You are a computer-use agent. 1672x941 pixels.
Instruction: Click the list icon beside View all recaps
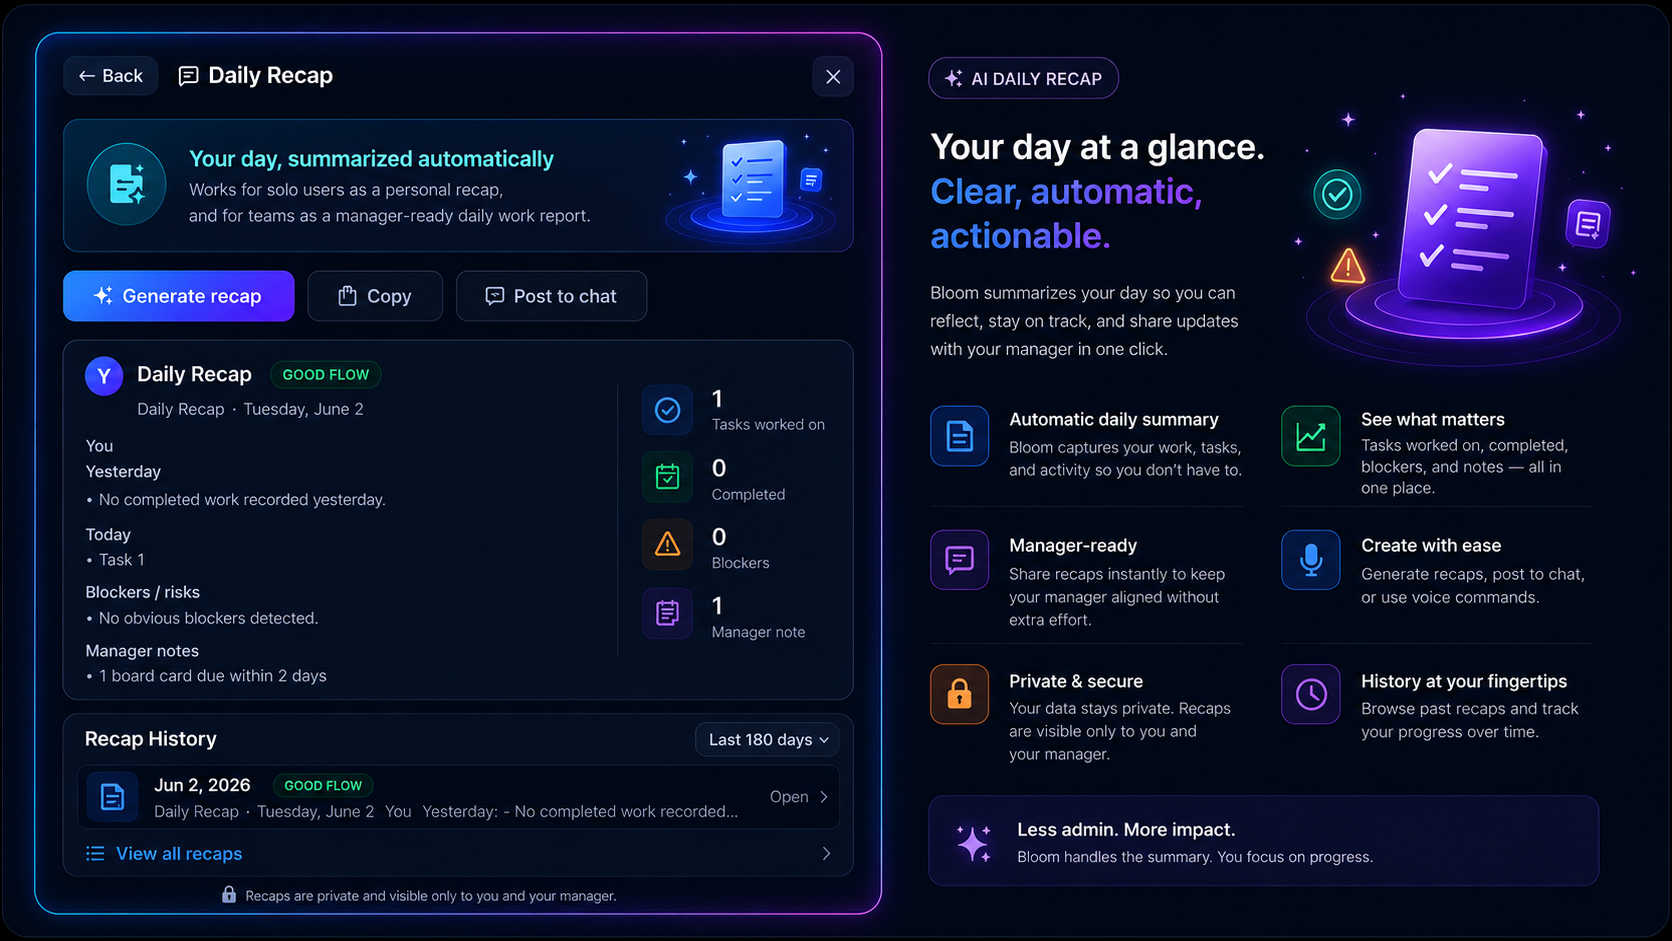click(x=95, y=854)
